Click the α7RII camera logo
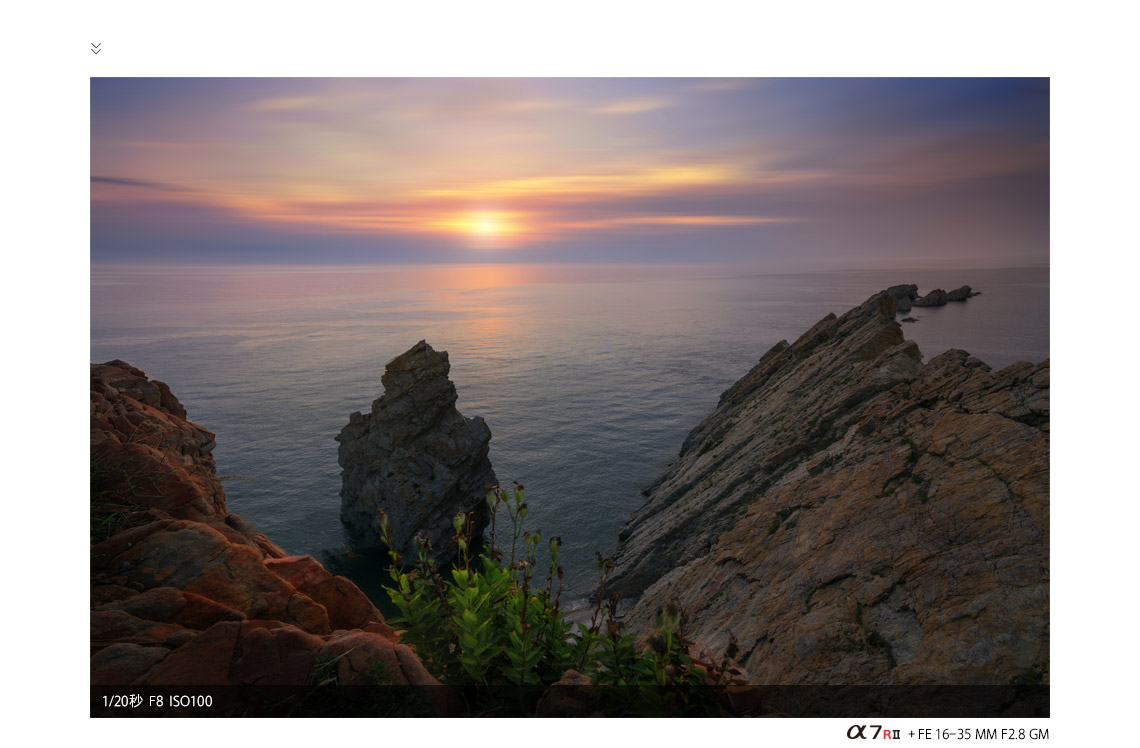 coord(872,733)
